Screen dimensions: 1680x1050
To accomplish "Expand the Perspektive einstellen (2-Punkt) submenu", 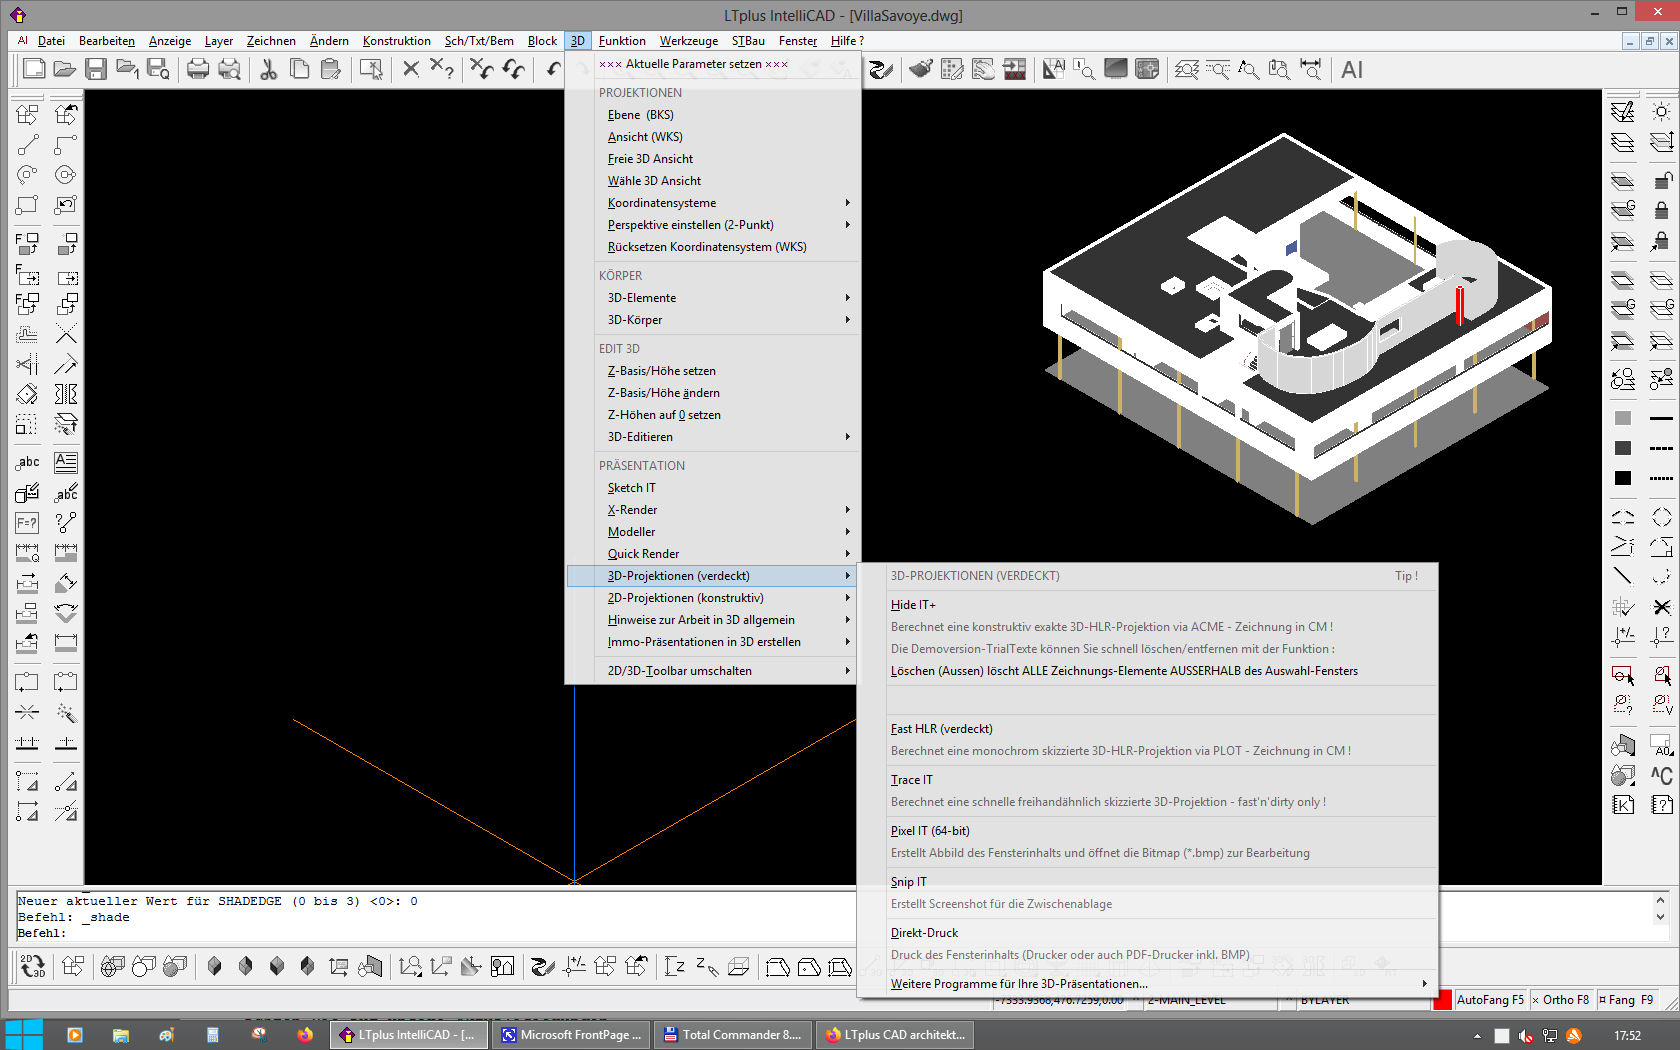I will tap(714, 225).
